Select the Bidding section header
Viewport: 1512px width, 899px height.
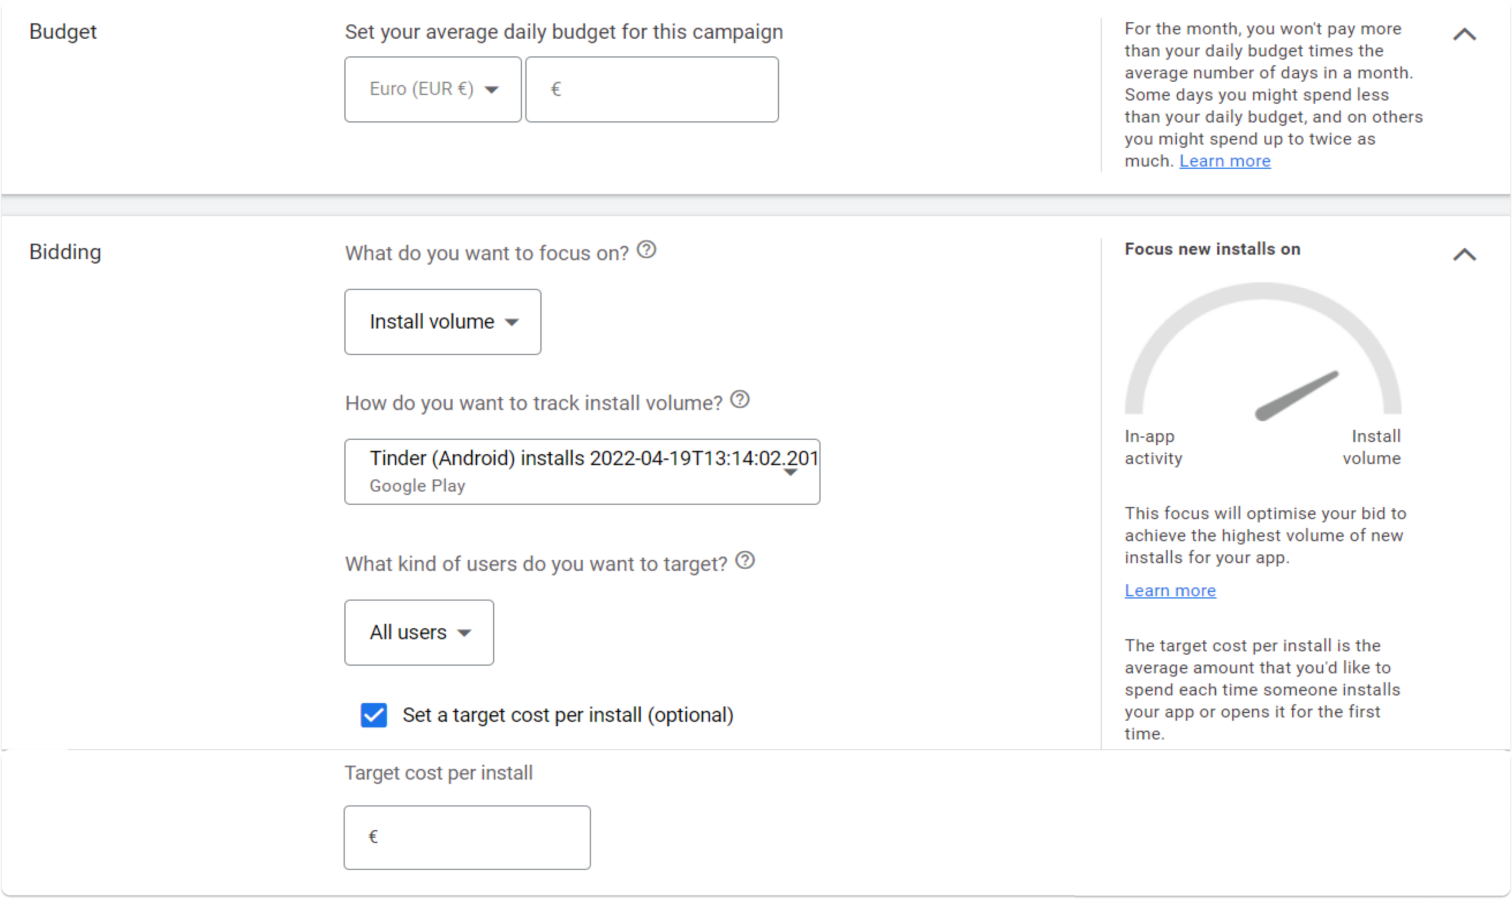pyautogui.click(x=64, y=251)
